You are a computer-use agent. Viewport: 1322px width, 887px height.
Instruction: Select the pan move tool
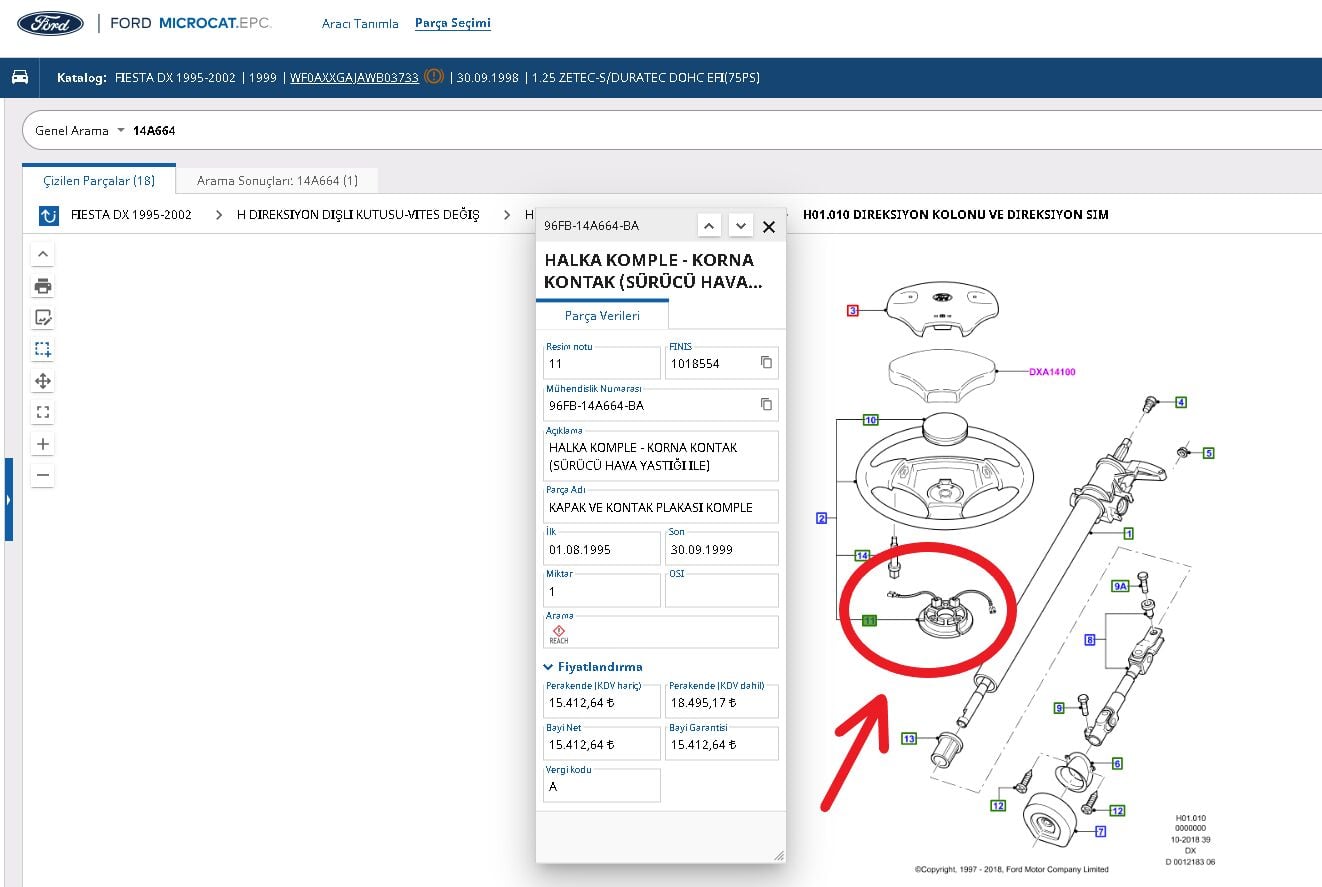(42, 380)
